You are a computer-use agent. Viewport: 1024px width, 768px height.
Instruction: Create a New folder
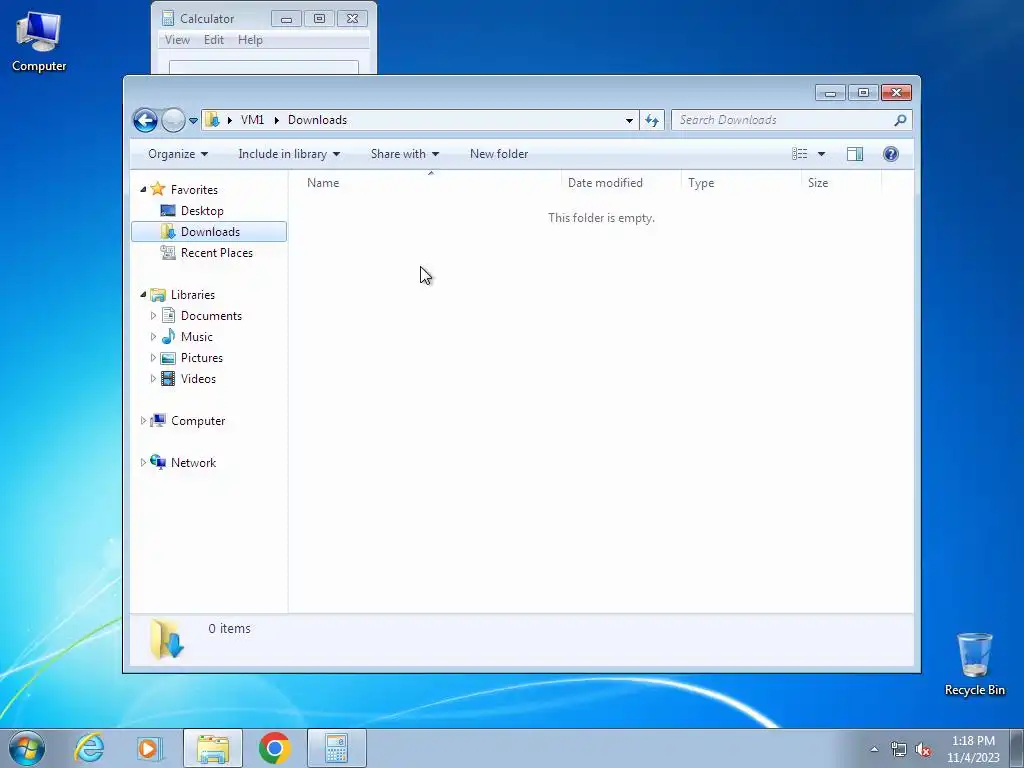499,154
